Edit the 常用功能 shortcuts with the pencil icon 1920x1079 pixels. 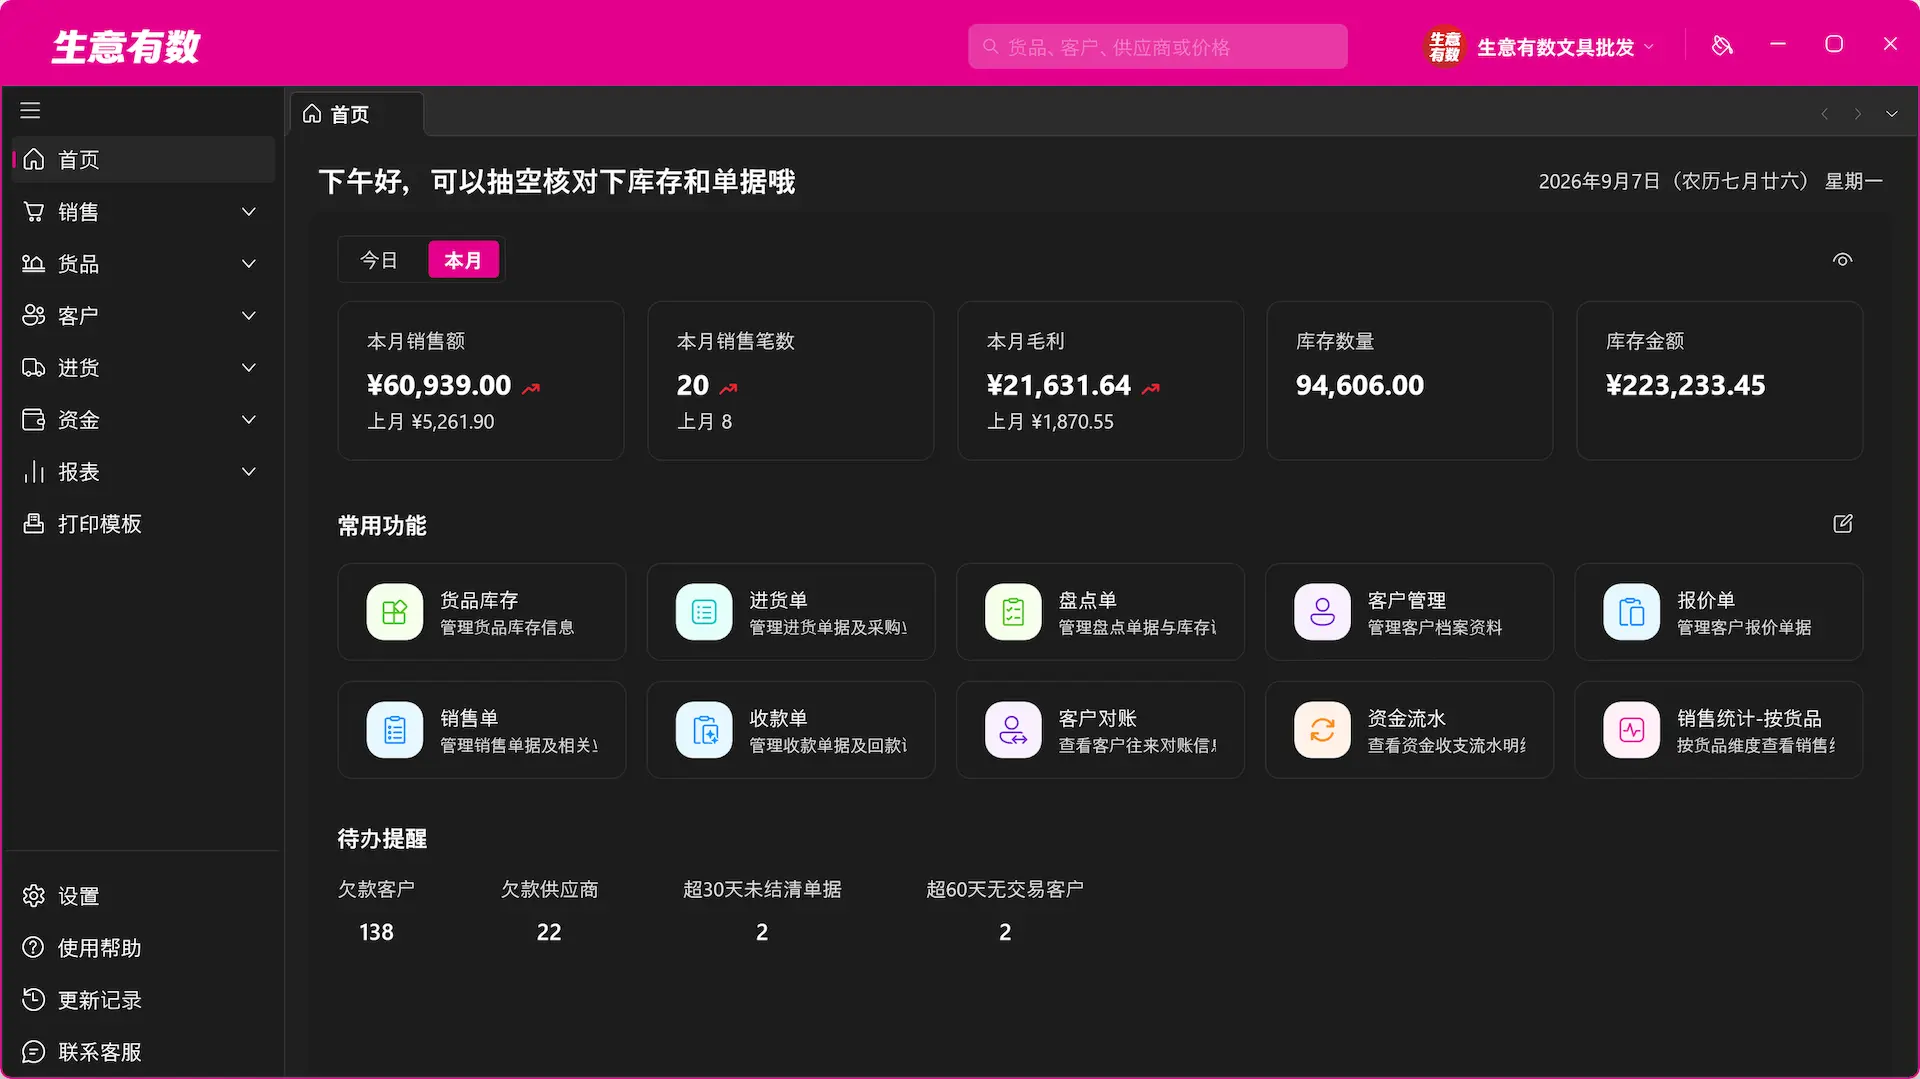point(1843,524)
